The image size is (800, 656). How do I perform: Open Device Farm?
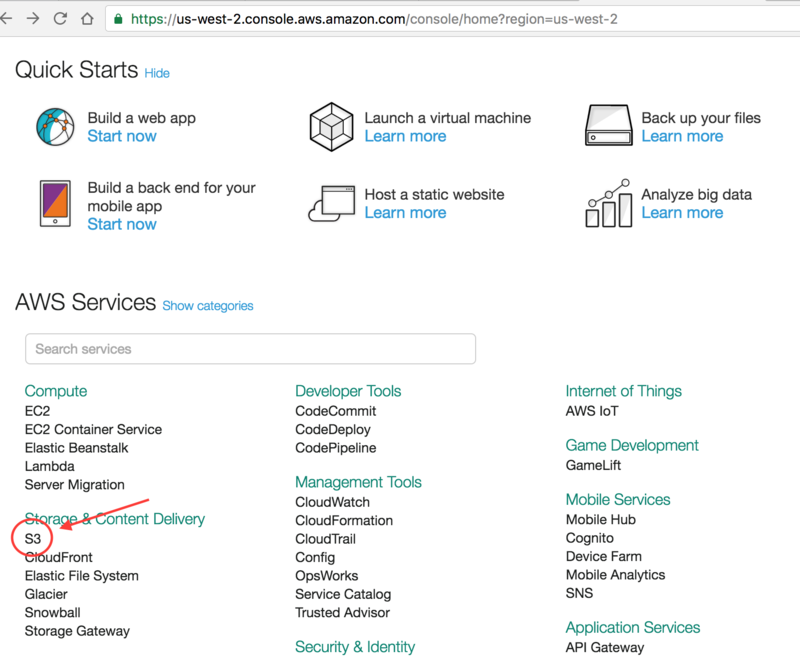[604, 557]
